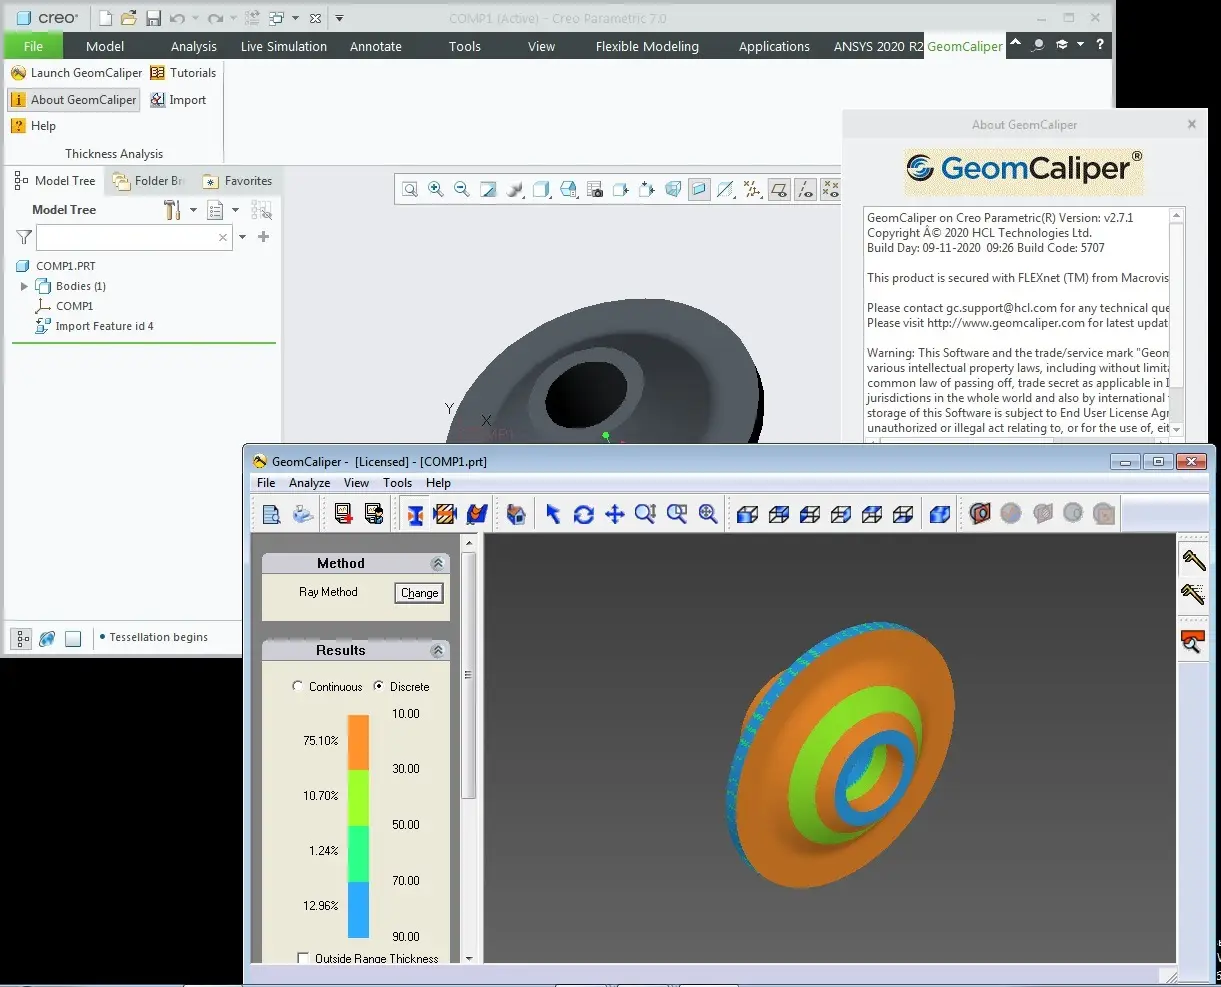
Task: Click the Close window X icon in Creo quick access toolbar
Action: pyautogui.click(x=315, y=18)
